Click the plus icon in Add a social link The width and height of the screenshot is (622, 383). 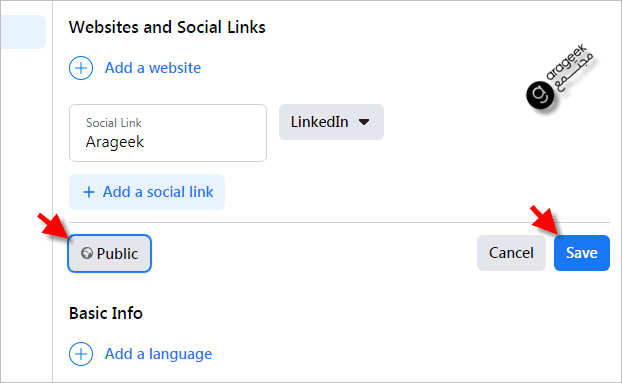click(89, 192)
